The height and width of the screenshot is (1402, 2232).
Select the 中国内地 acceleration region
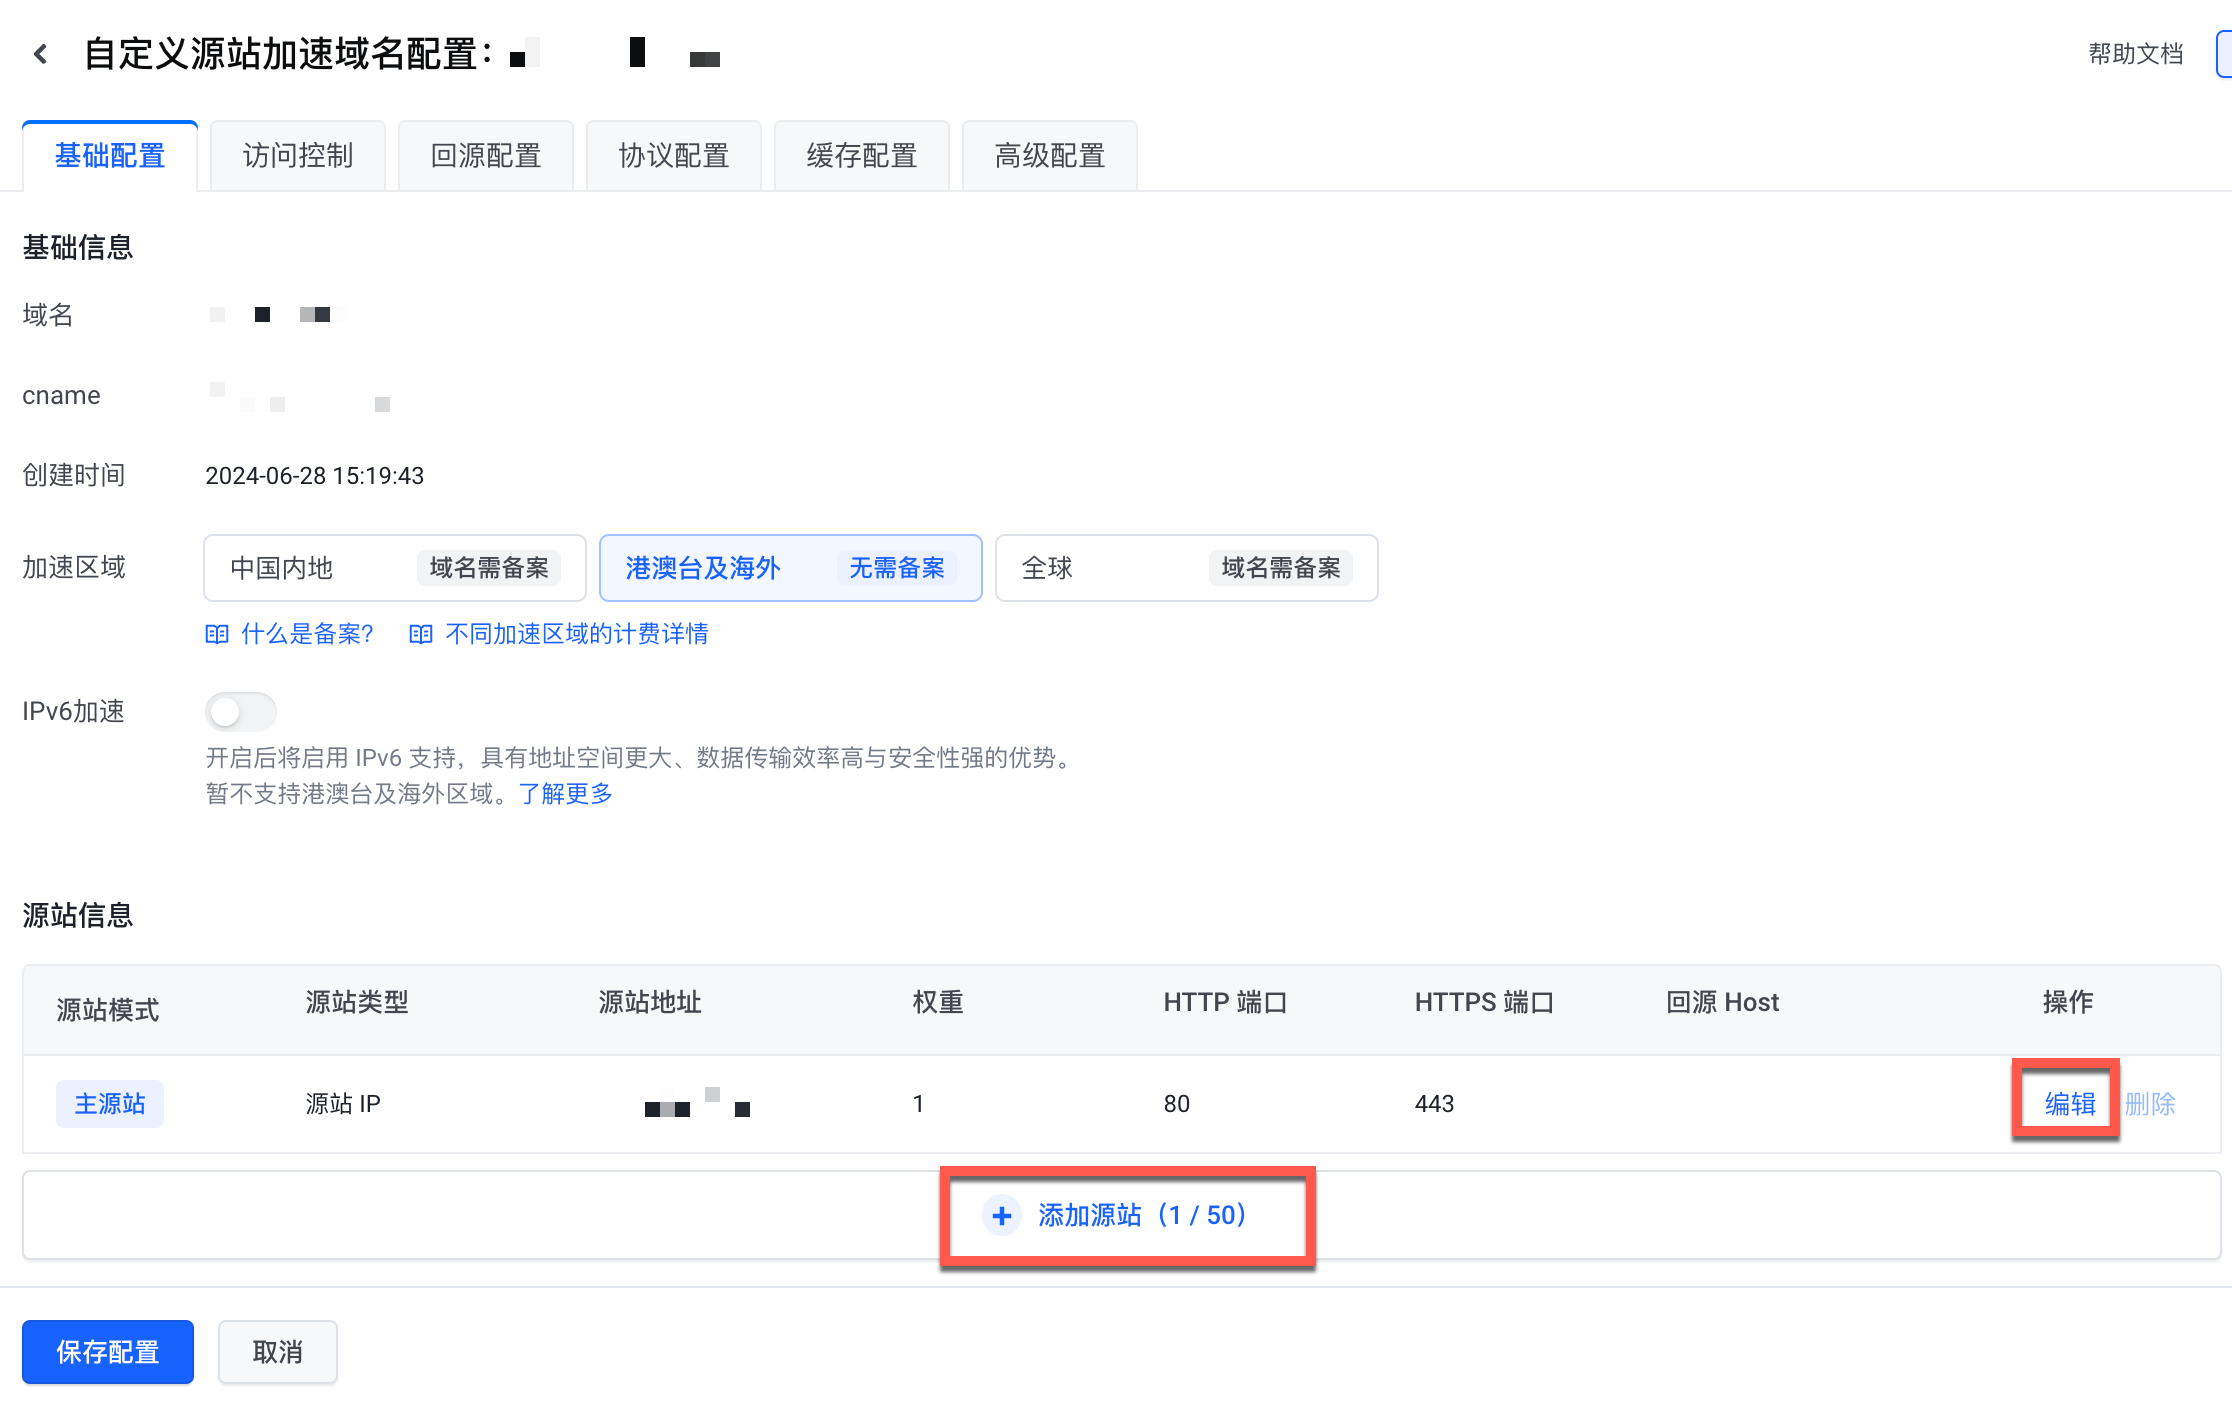[x=395, y=568]
